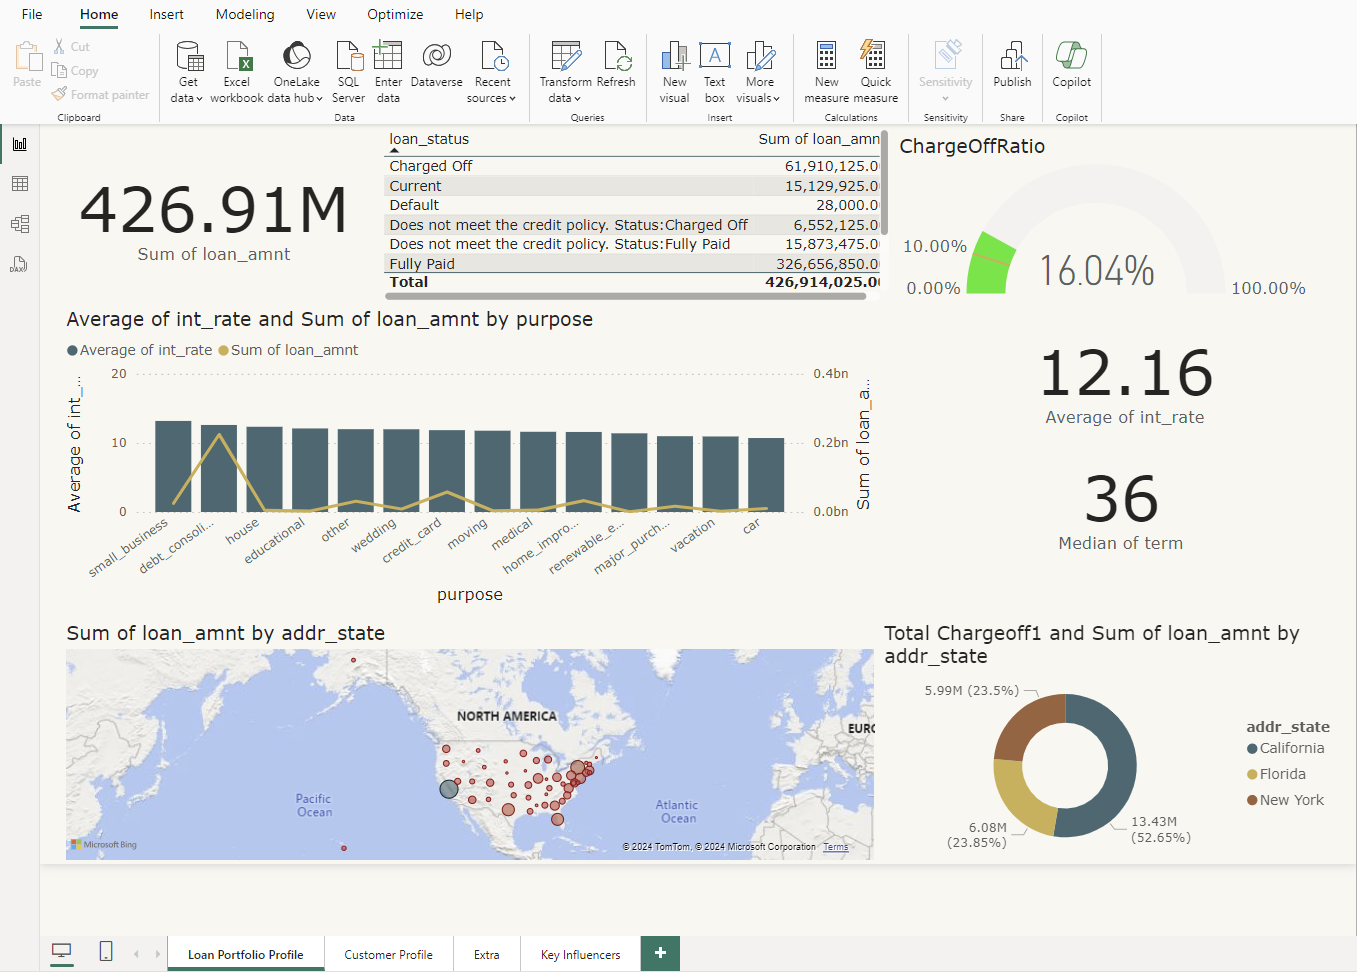The width and height of the screenshot is (1357, 972).
Task: Click Copy in Clipboard group
Action: (x=75, y=71)
